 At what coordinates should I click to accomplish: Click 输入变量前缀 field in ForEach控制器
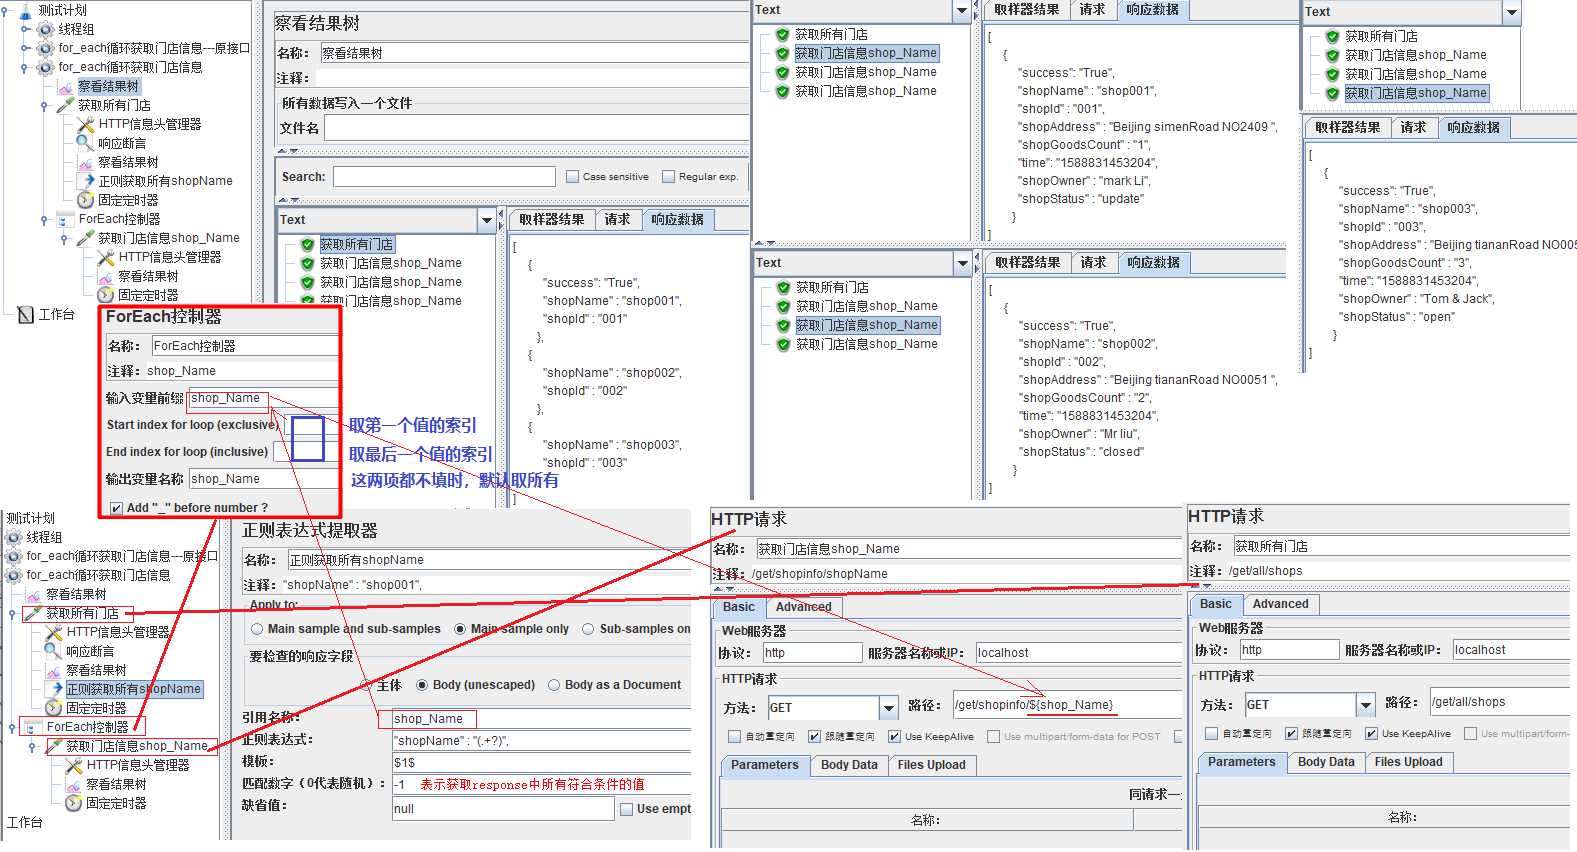point(263,398)
